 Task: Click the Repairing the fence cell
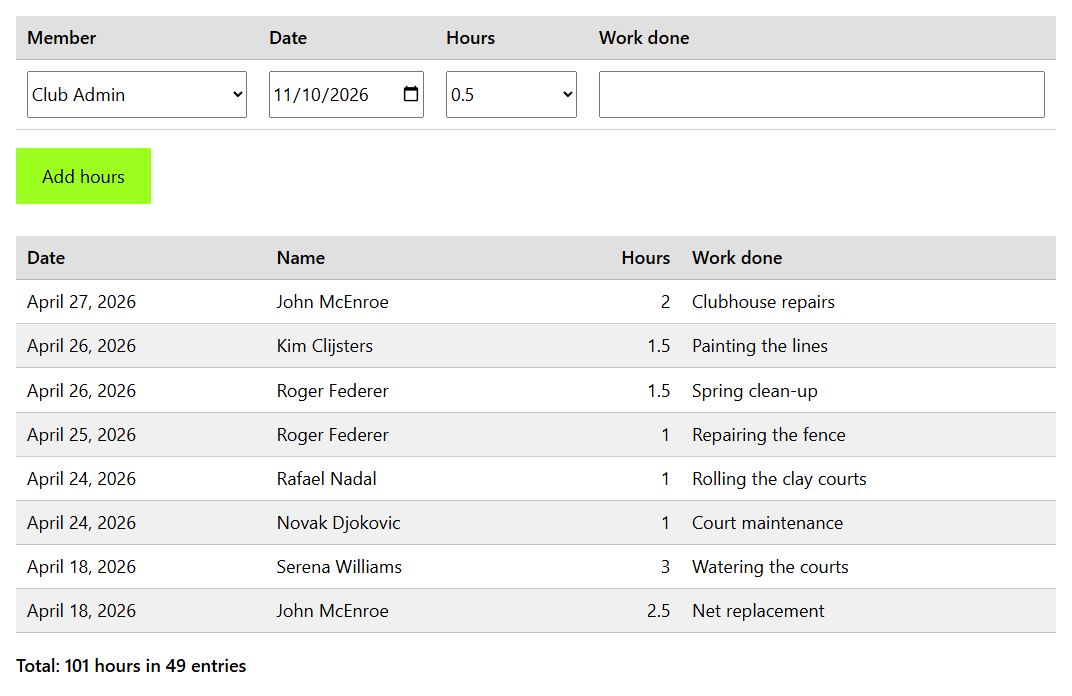click(768, 435)
